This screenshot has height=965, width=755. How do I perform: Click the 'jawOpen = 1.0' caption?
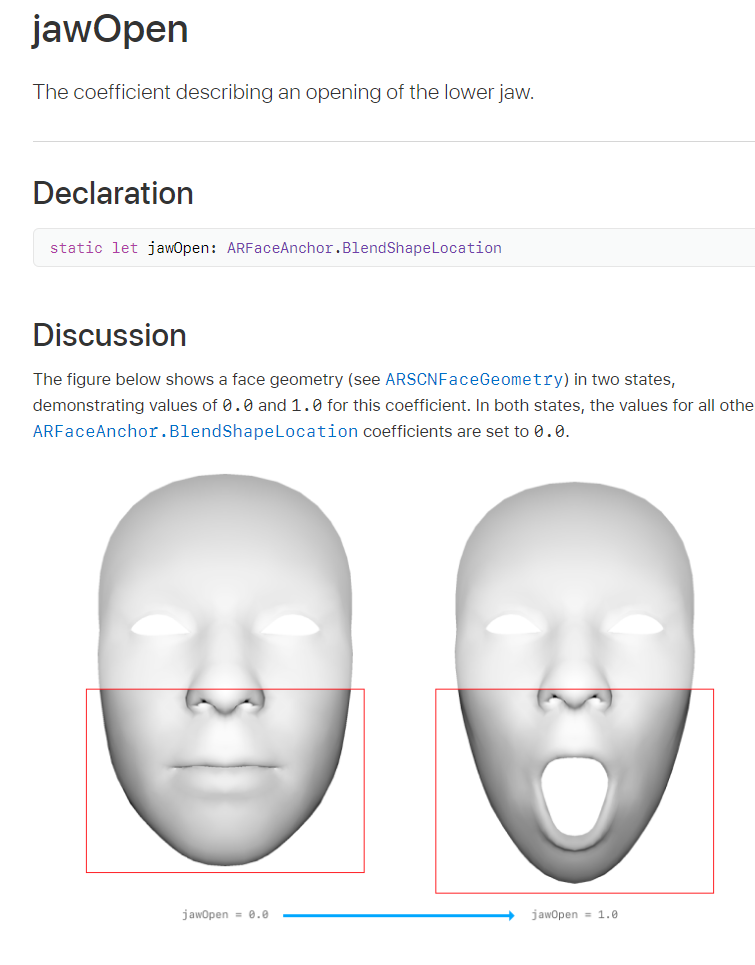575,915
